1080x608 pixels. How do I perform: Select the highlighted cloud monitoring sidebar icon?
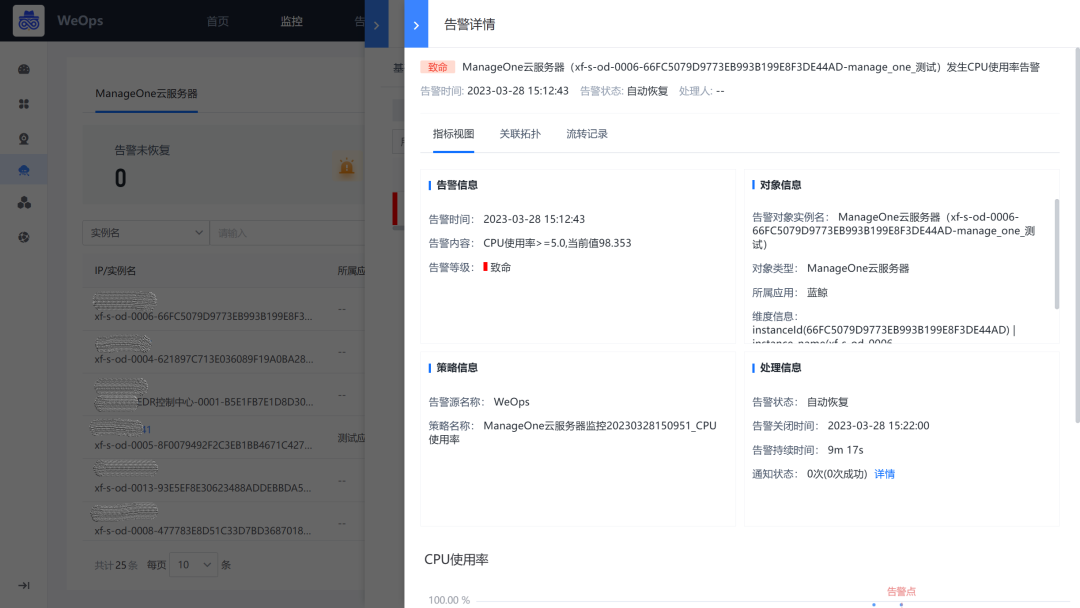click(23, 170)
